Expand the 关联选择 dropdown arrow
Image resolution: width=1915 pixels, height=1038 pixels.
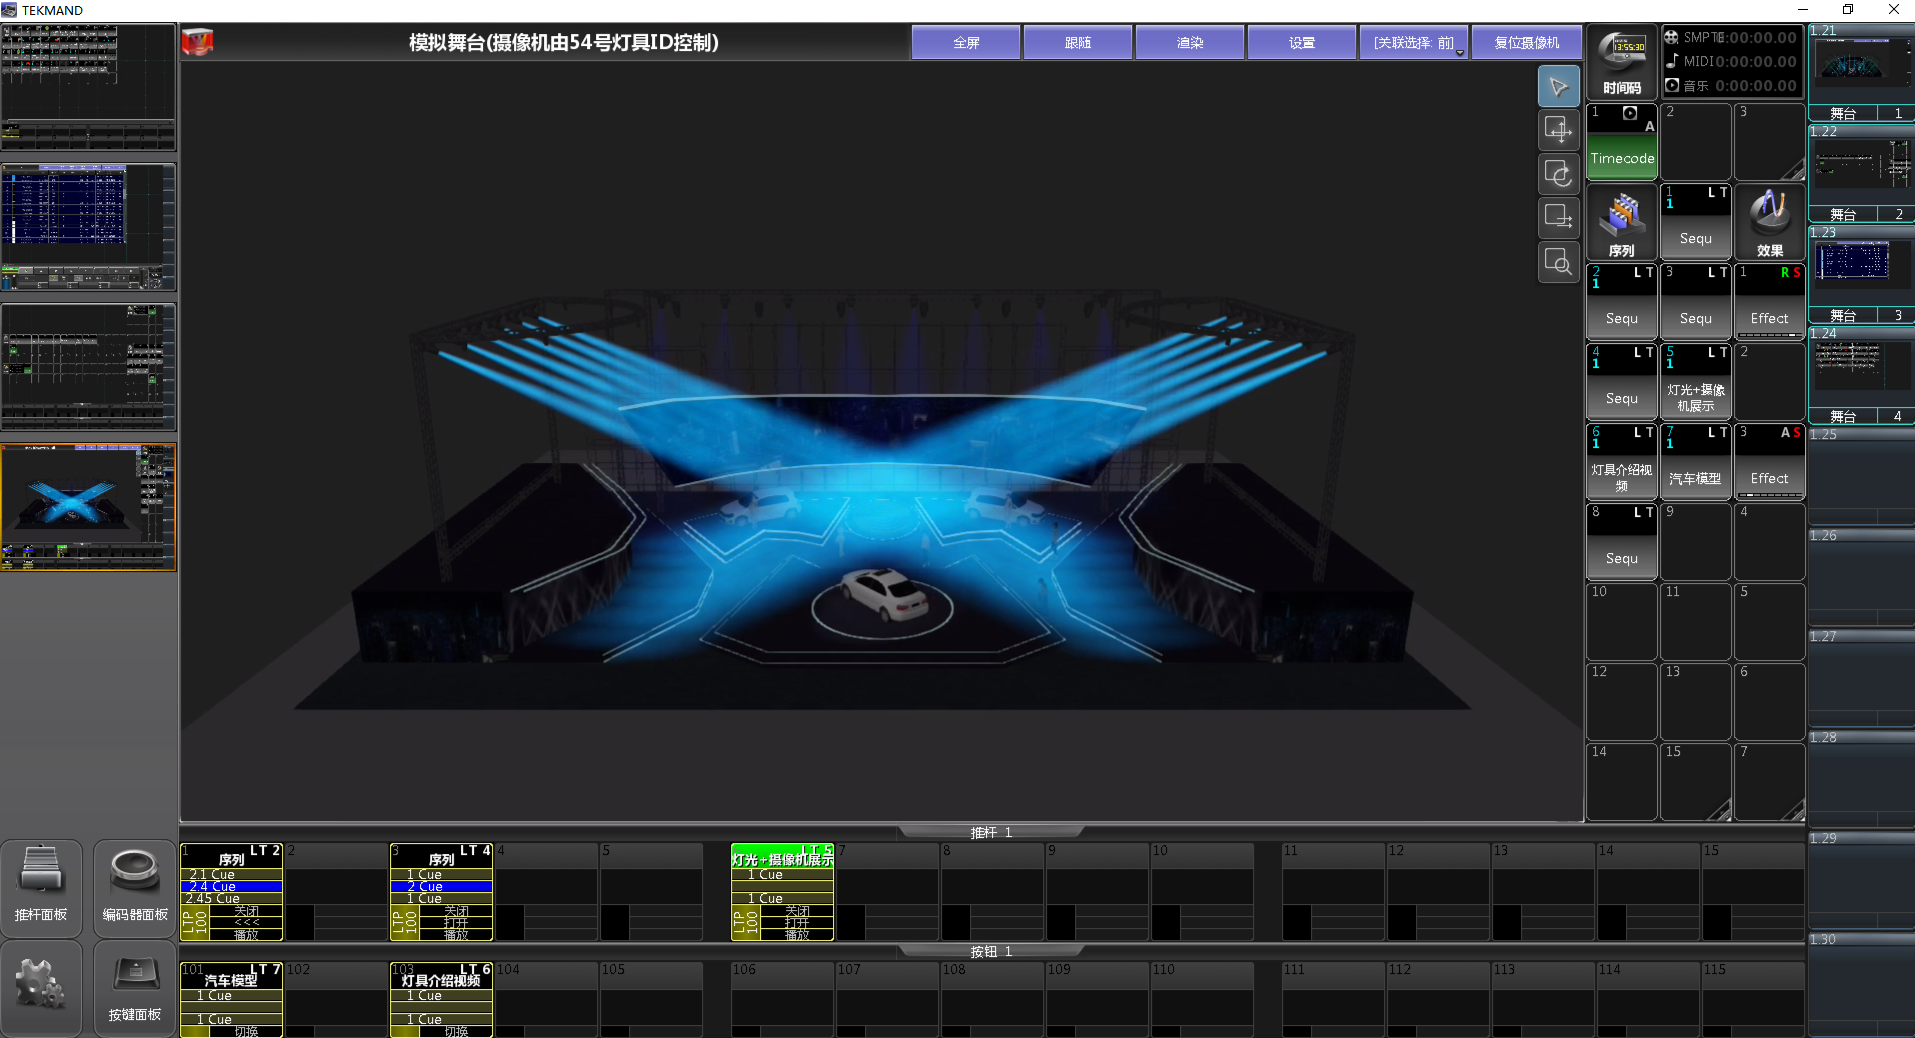[1460, 53]
